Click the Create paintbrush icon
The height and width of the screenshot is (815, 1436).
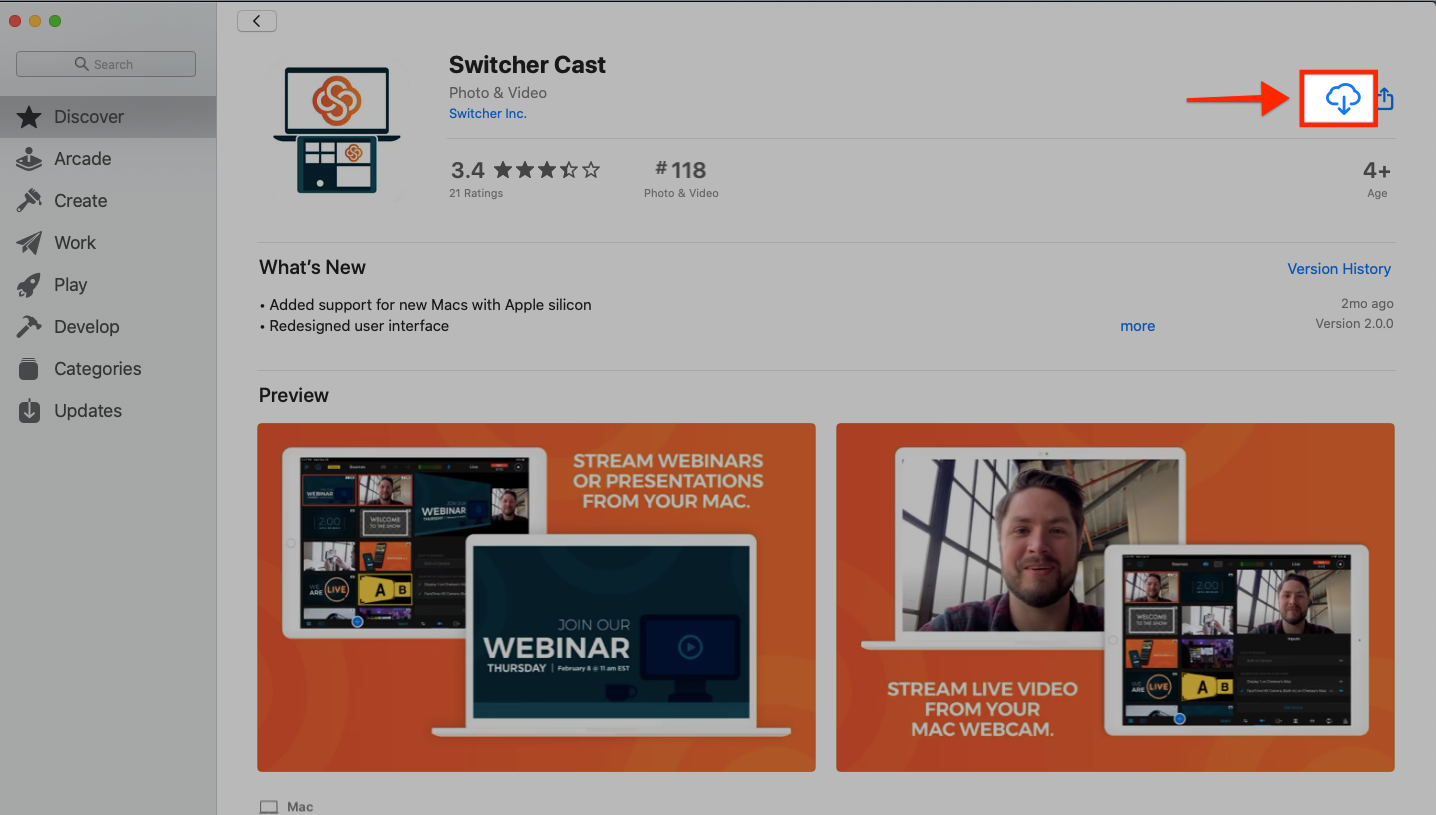point(29,201)
